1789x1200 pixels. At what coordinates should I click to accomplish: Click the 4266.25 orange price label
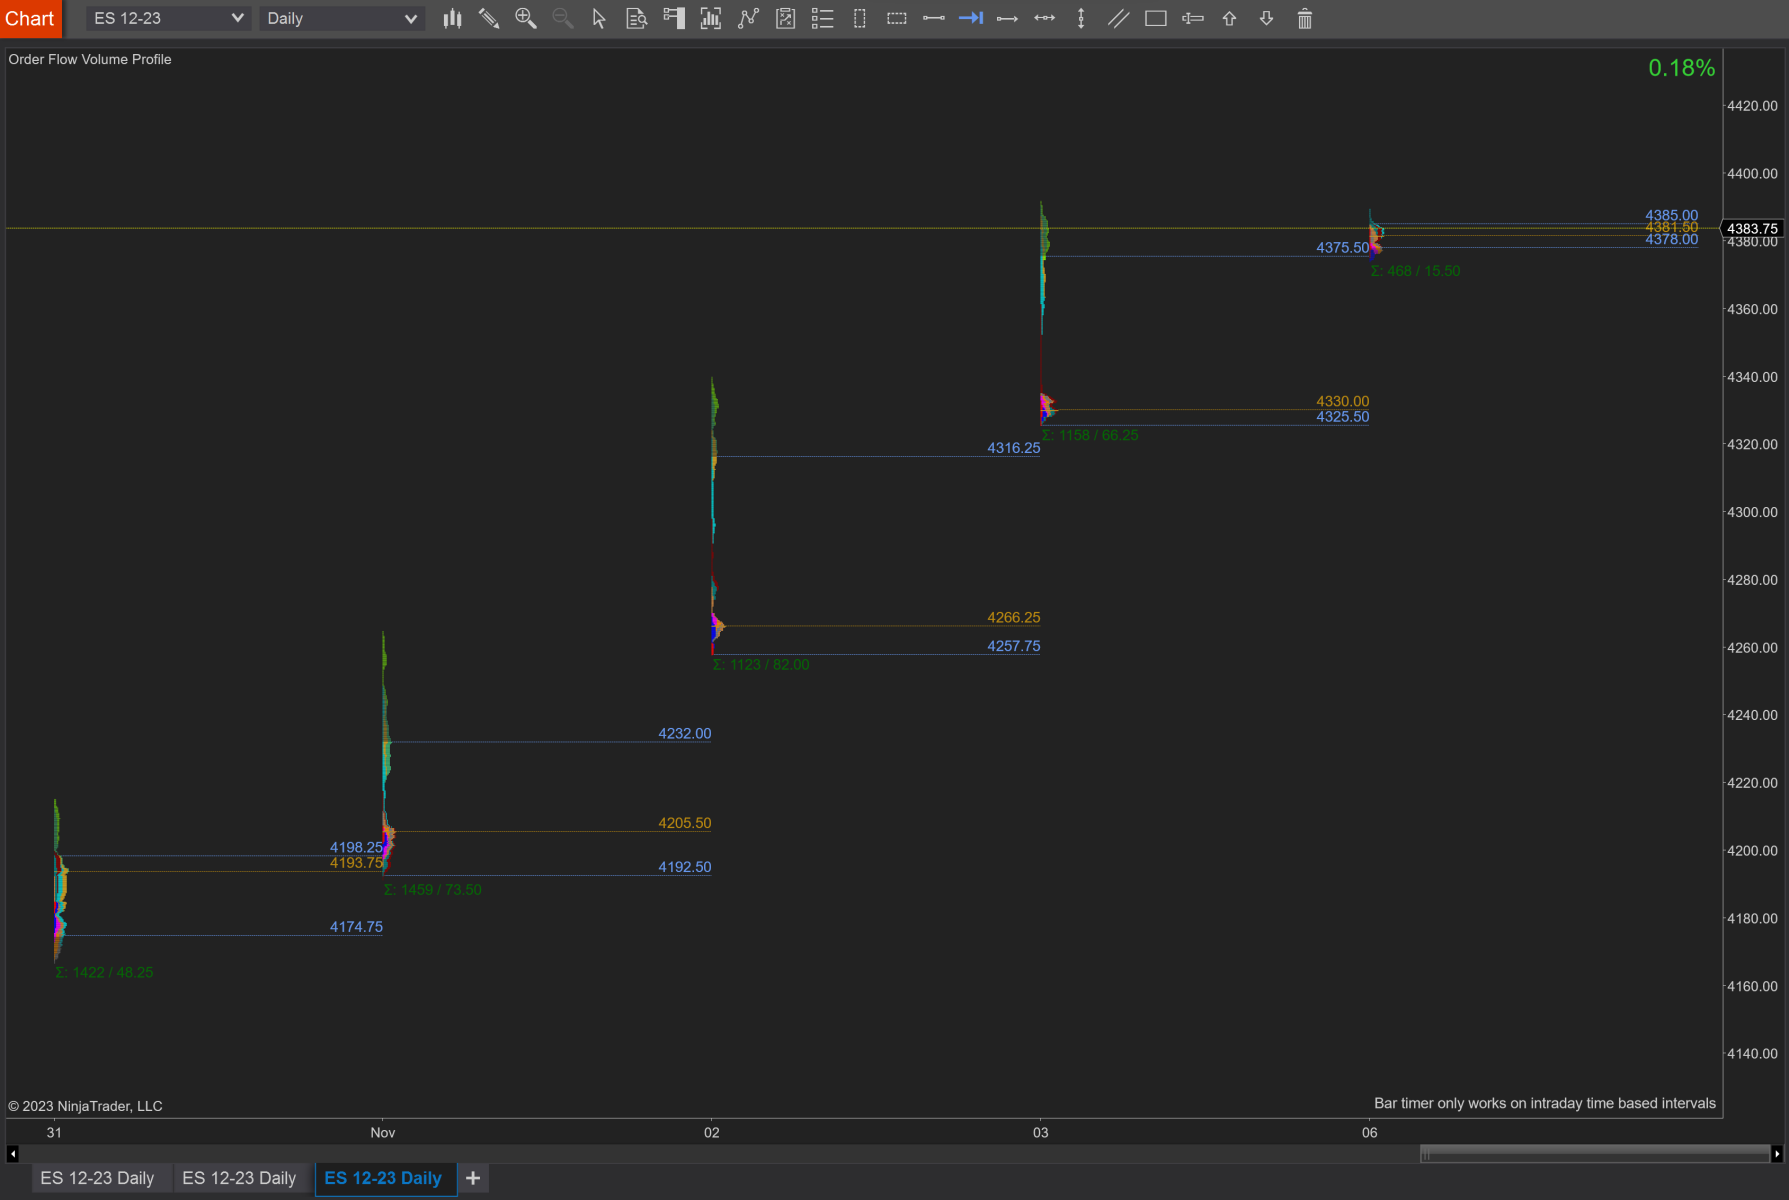pos(1013,618)
